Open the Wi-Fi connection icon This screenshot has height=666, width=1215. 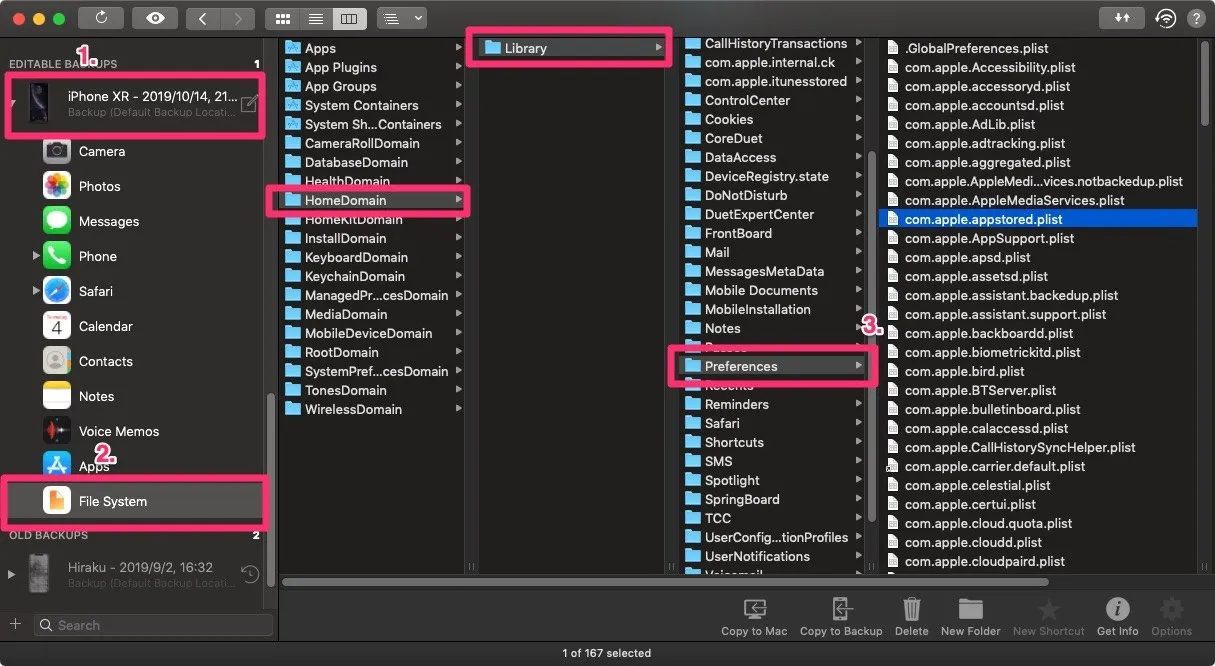pos(1164,18)
